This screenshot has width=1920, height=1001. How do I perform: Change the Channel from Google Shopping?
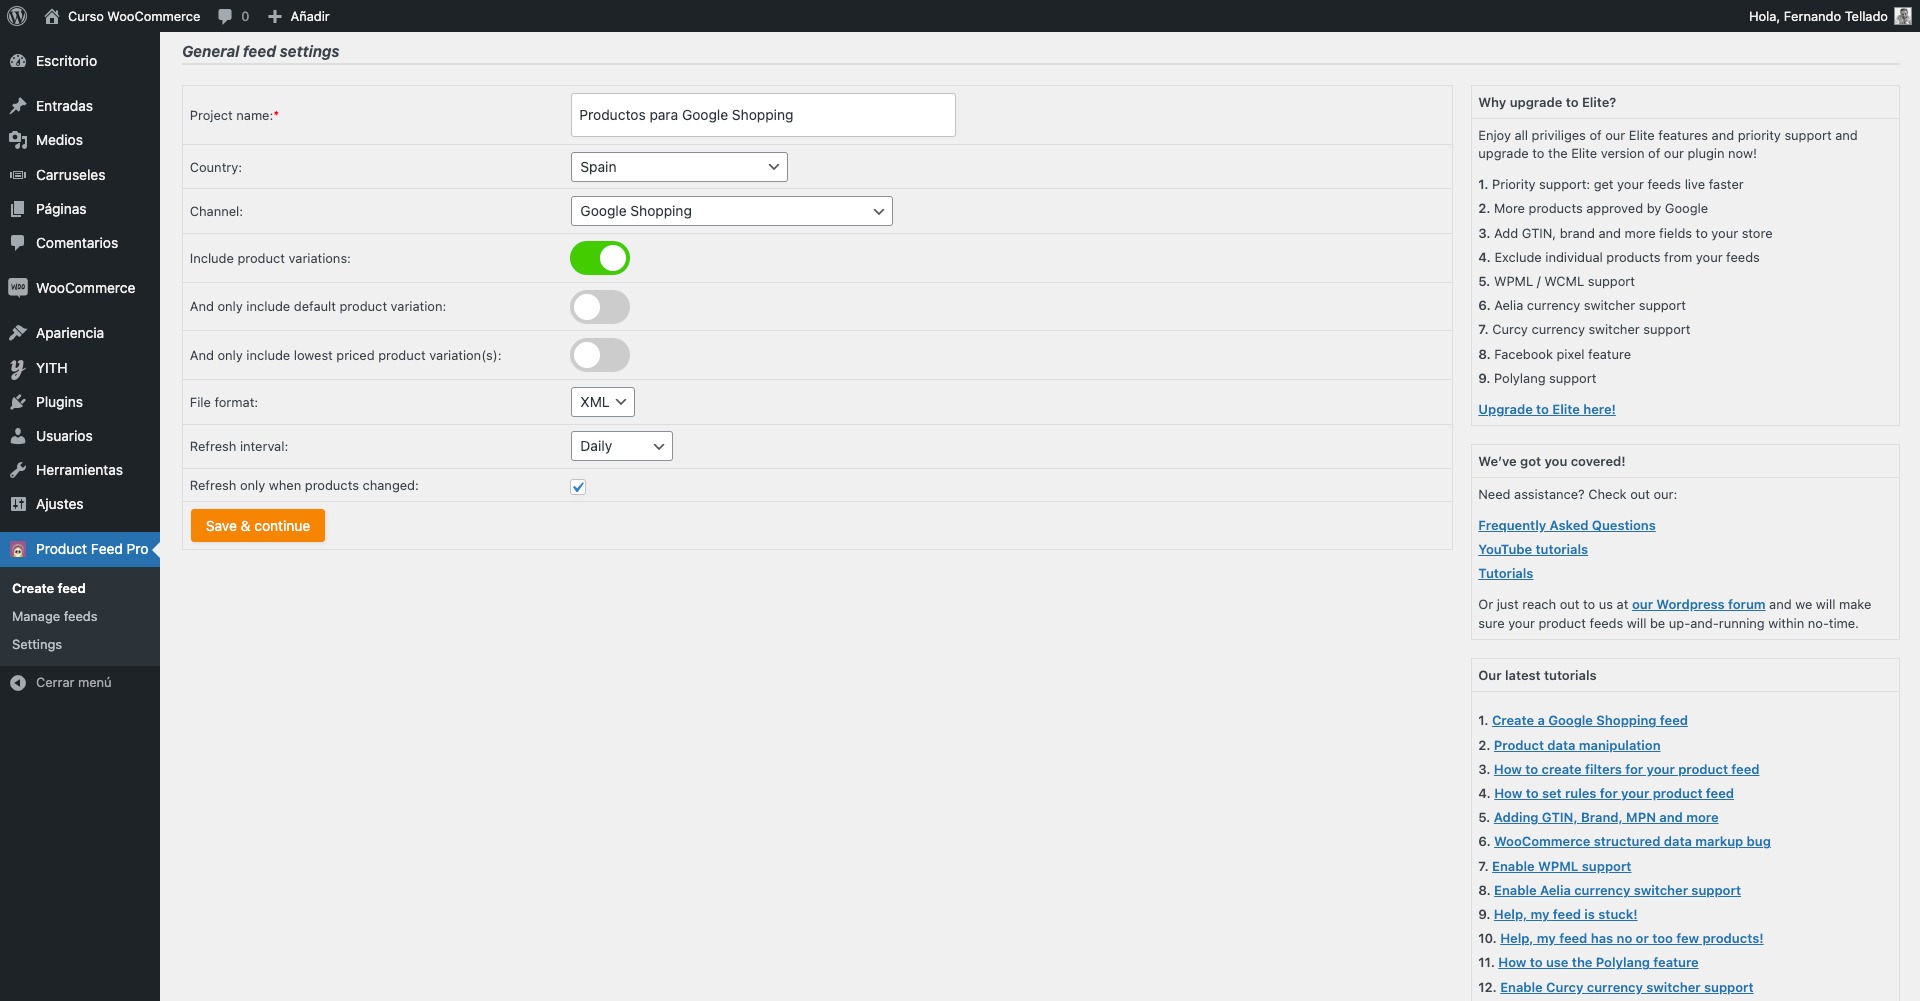coord(731,211)
